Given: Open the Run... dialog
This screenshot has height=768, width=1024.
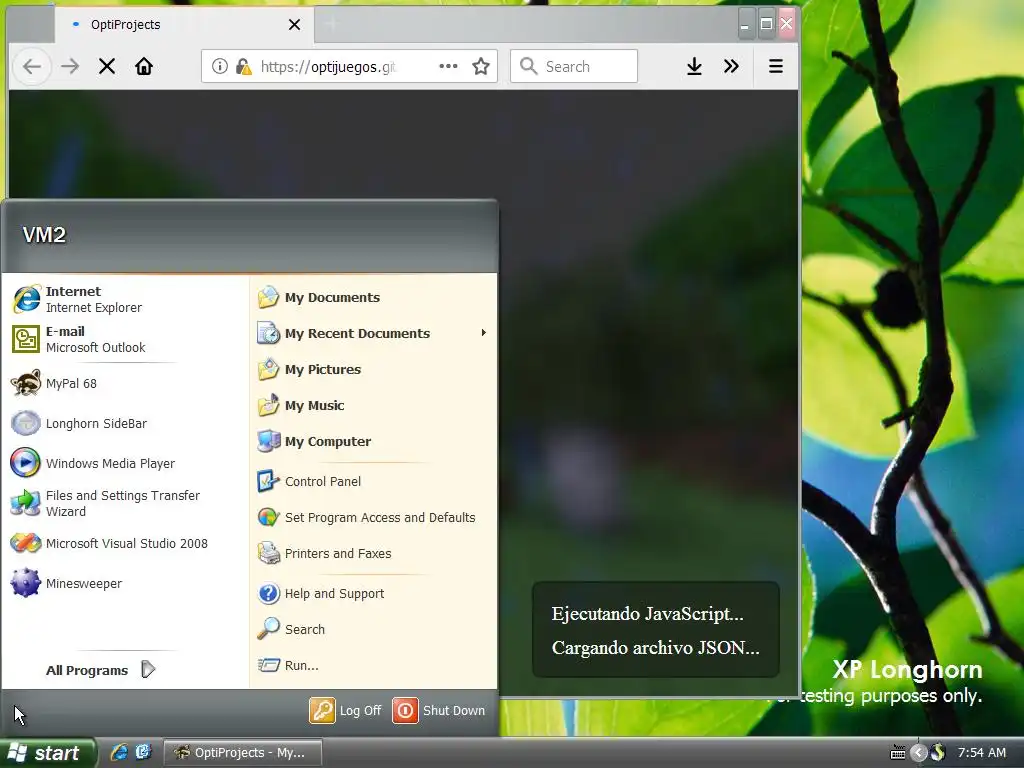Looking at the screenshot, I should coord(374,665).
